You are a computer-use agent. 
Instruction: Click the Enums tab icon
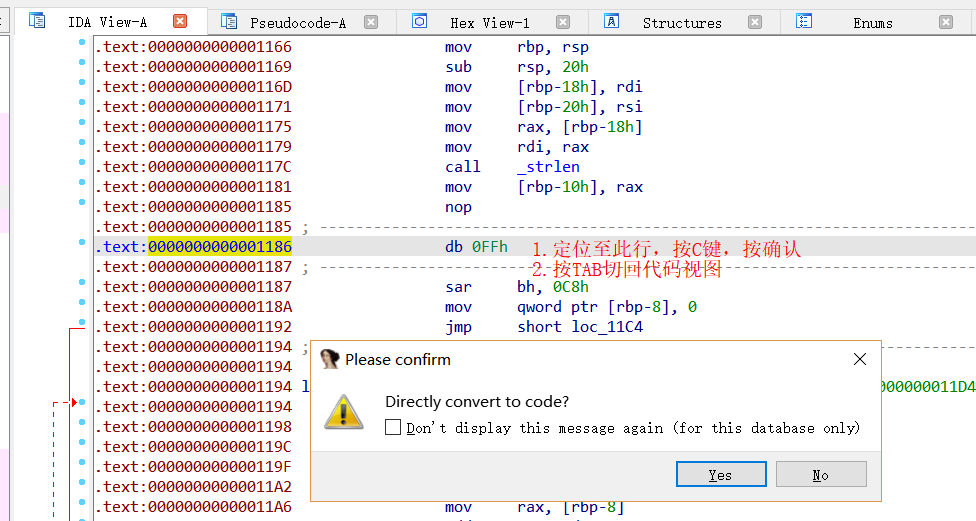[x=803, y=21]
